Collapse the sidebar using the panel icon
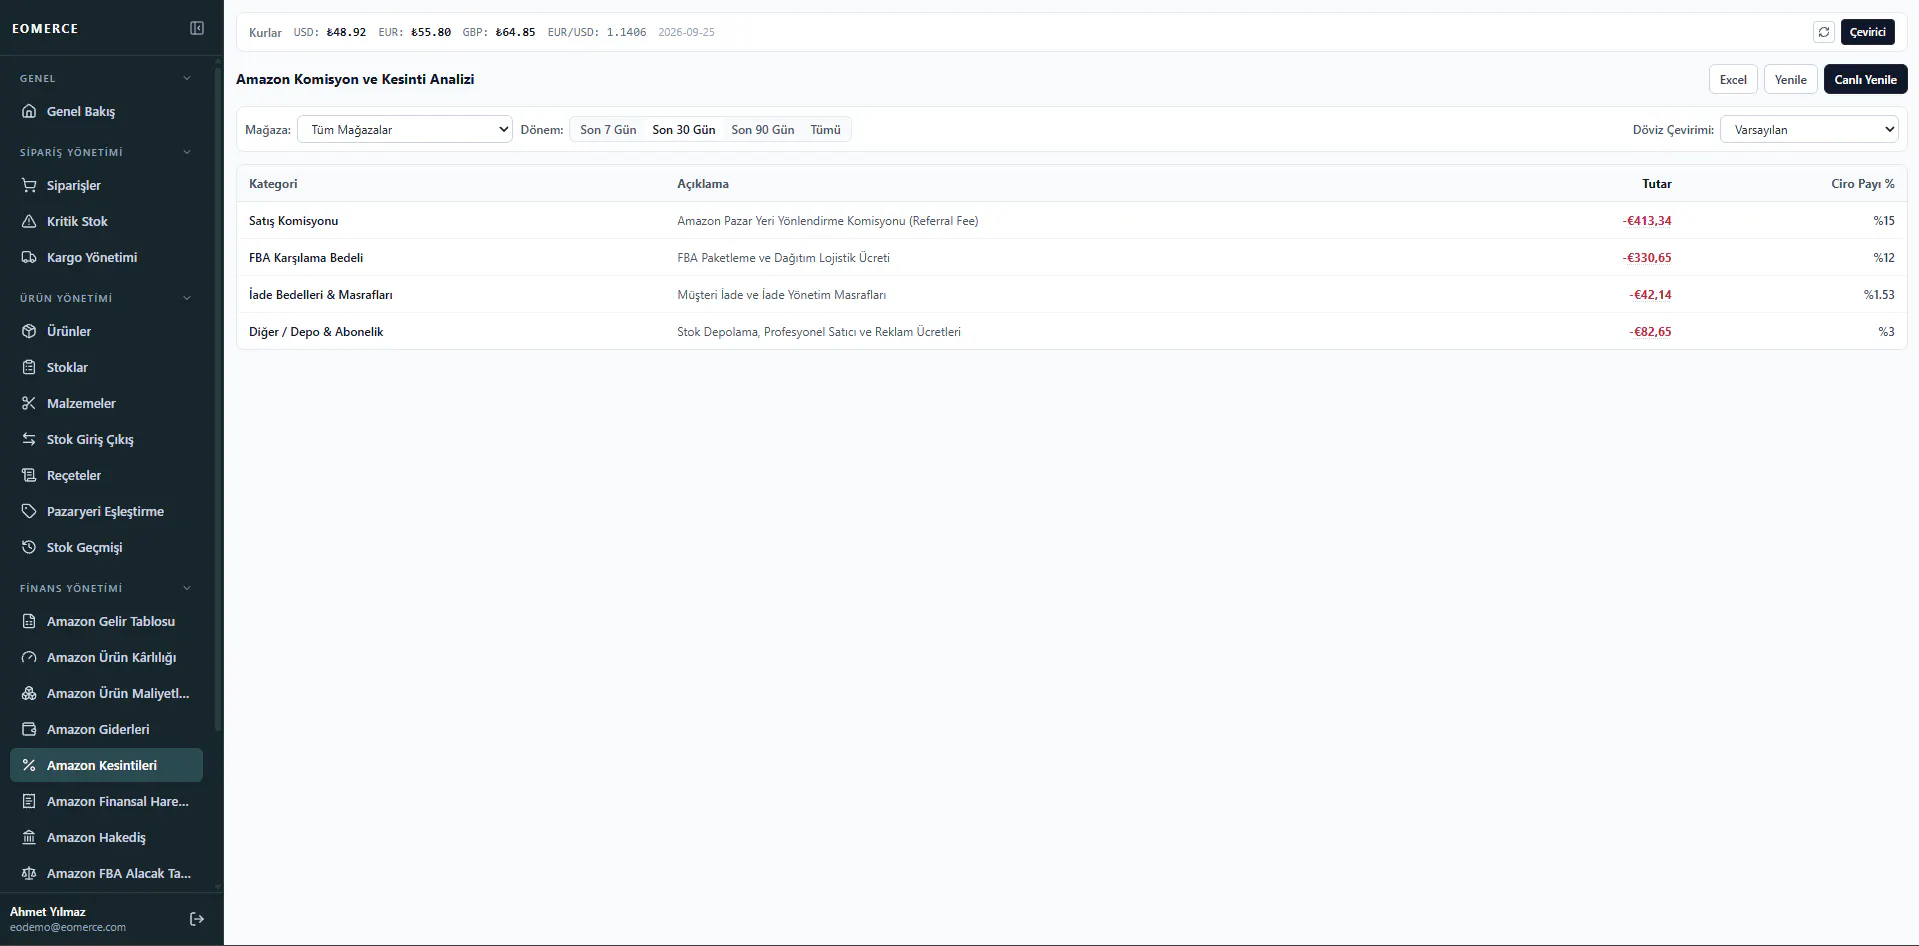 (197, 28)
